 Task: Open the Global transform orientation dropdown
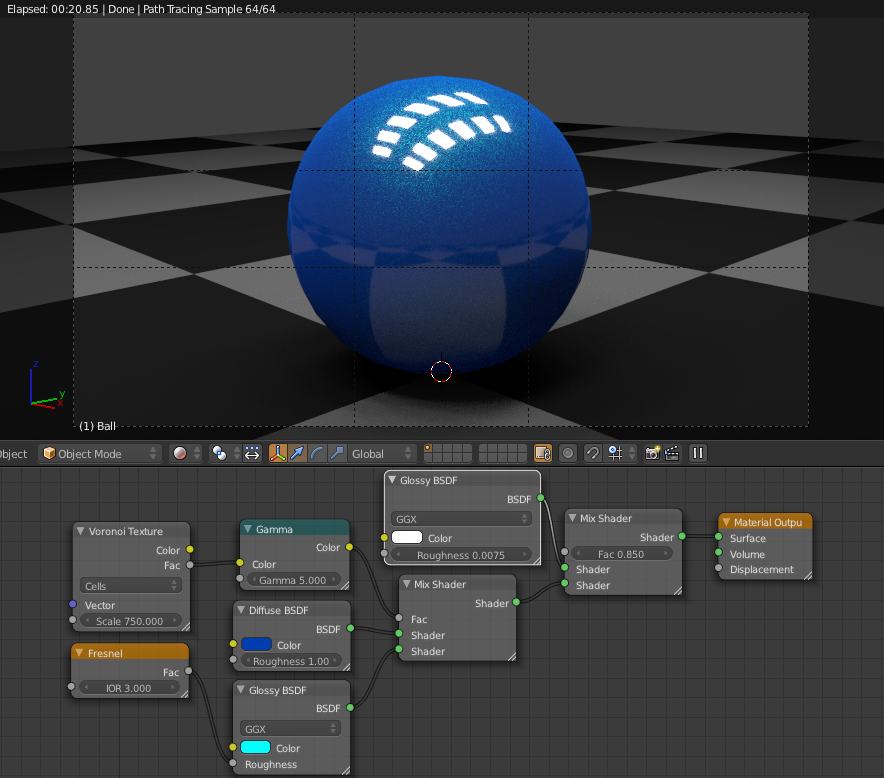click(380, 453)
